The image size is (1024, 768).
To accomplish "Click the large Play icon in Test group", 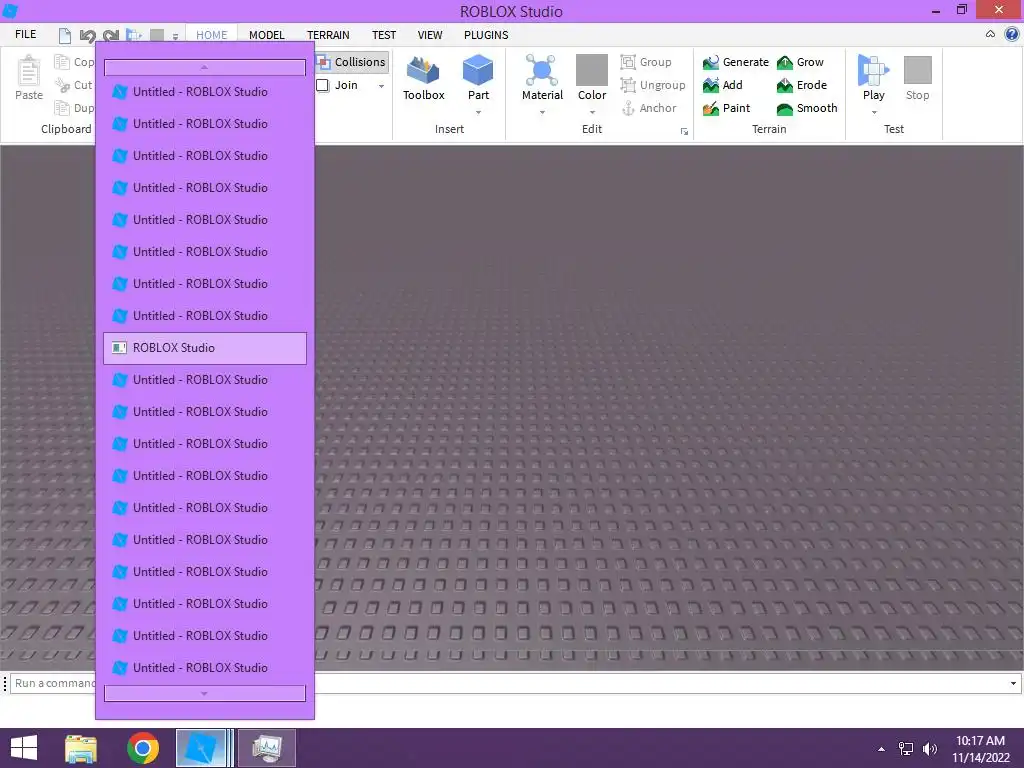I will pos(873,70).
